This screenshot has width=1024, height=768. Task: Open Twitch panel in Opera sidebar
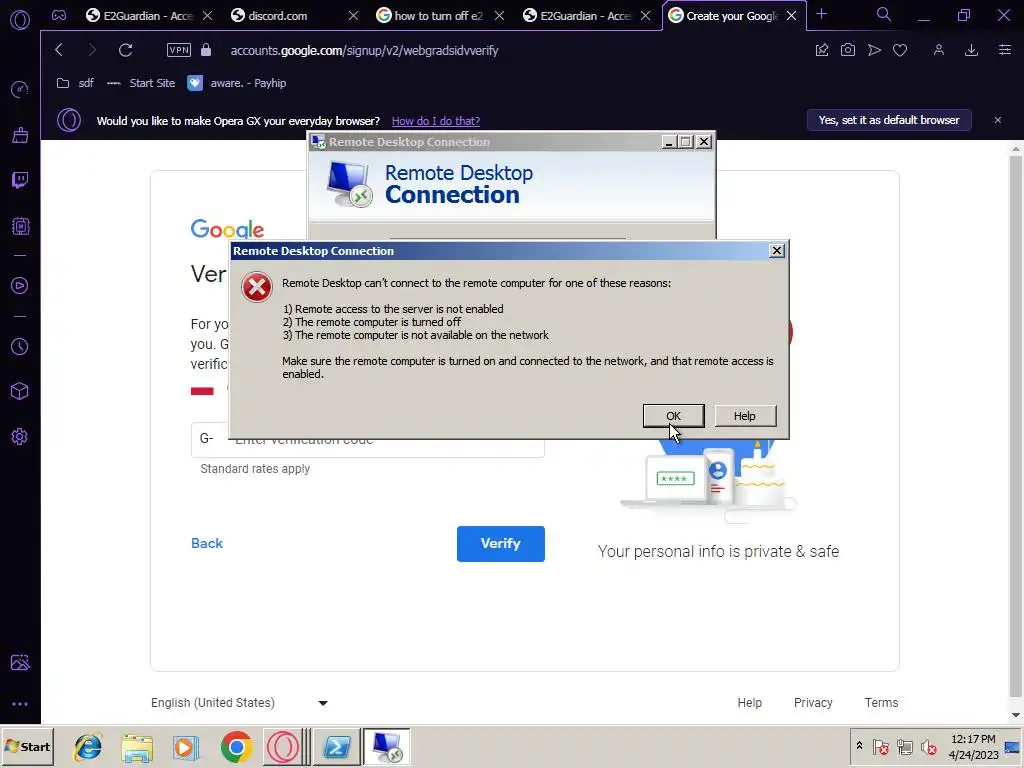pos(20,180)
